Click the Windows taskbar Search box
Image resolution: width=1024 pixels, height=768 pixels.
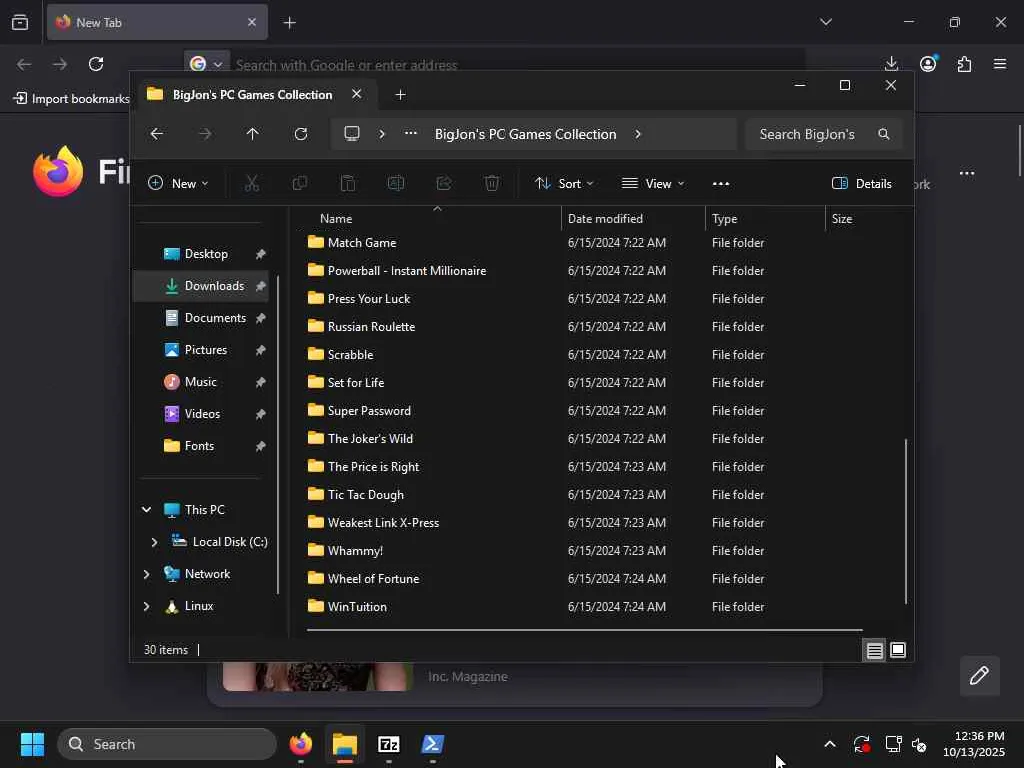click(167, 744)
